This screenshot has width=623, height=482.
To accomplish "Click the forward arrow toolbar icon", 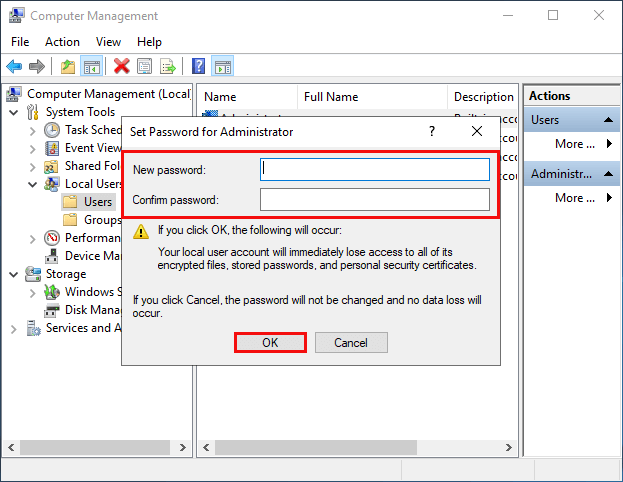I will (37, 66).
